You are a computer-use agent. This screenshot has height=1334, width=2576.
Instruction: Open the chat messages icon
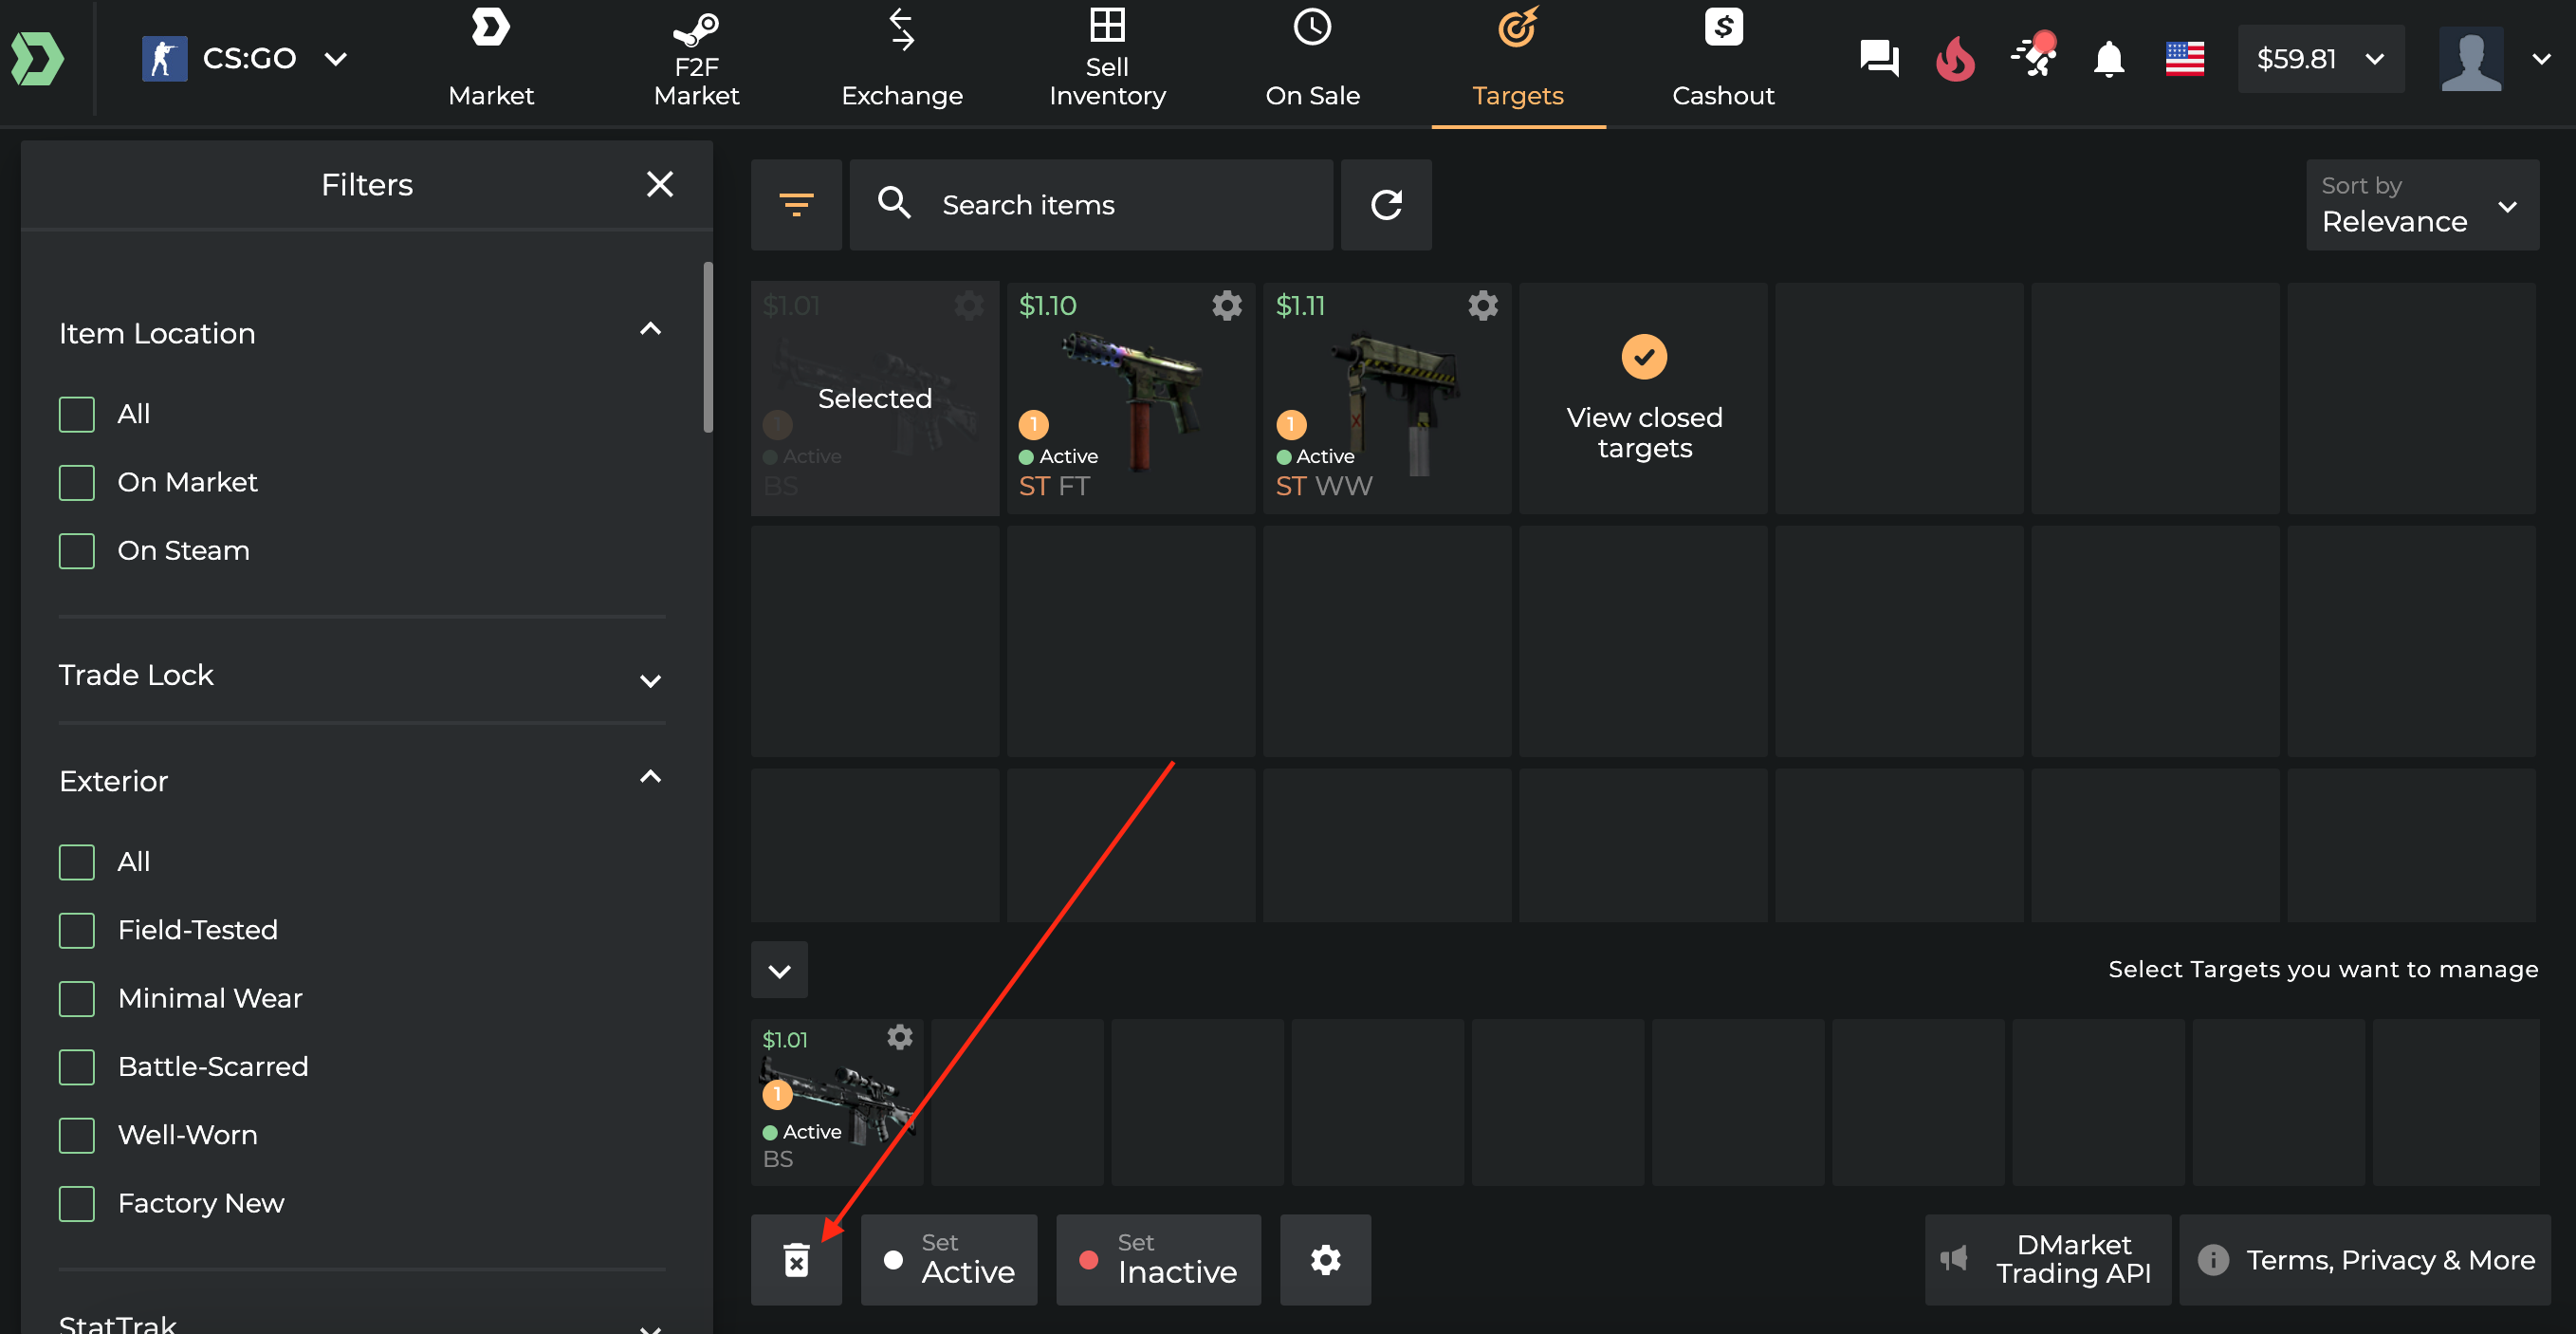1879,58
